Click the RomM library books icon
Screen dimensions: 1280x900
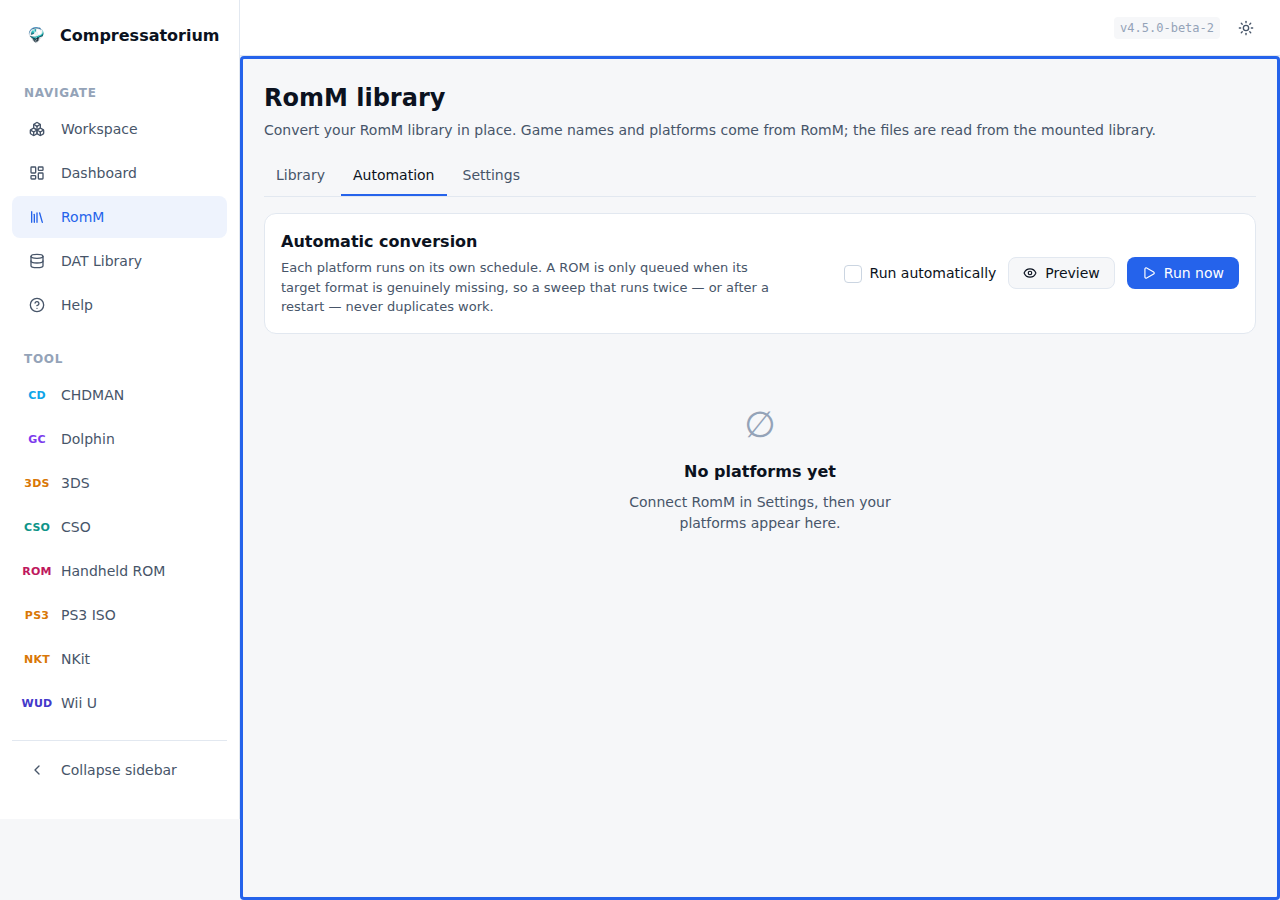pos(37,217)
